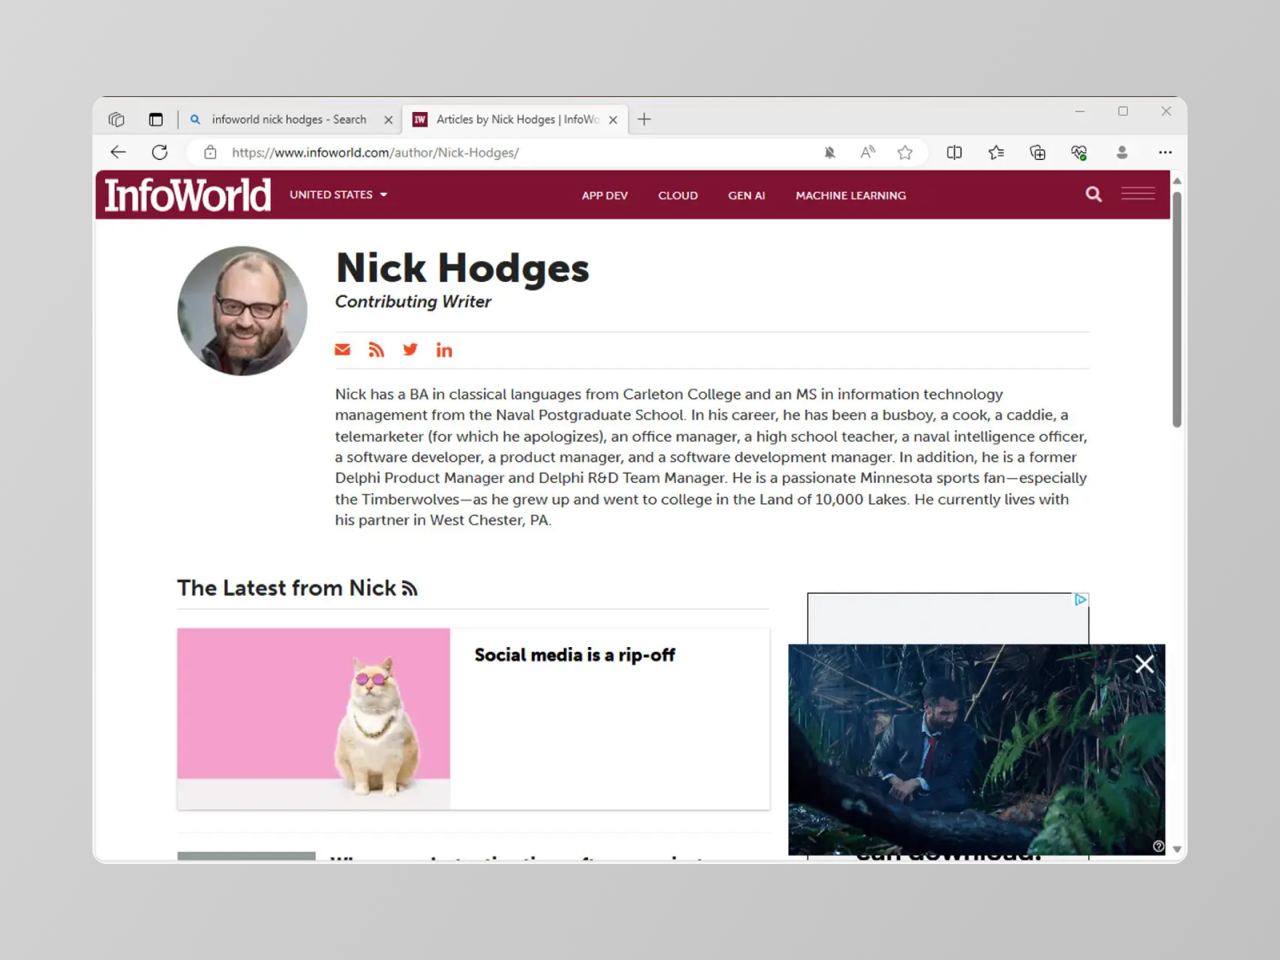Open Settings and more menu
This screenshot has height=960, width=1280.
tap(1165, 152)
